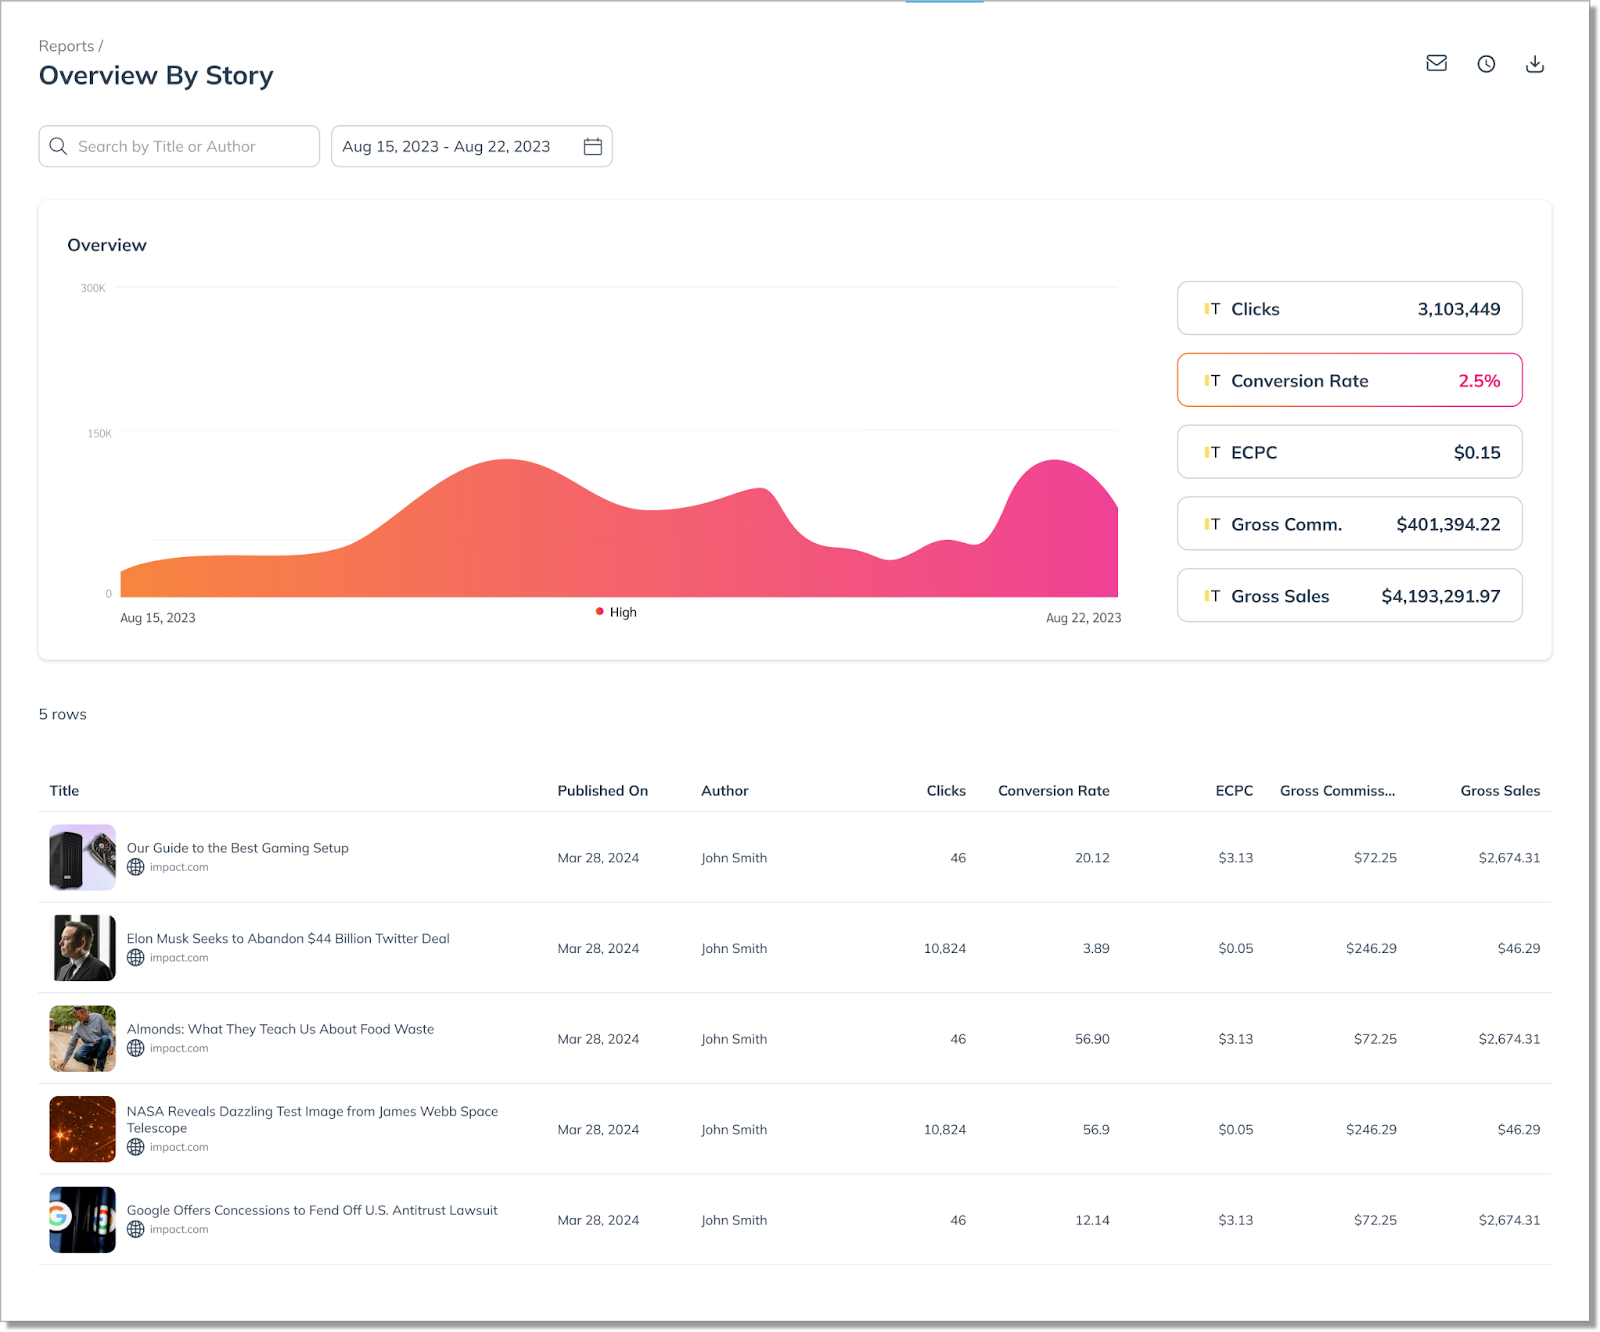Click the search magnifier icon
The height and width of the screenshot is (1332, 1600).
[x=58, y=146]
